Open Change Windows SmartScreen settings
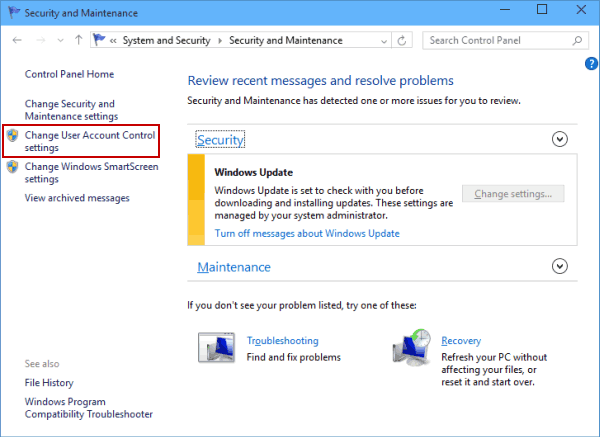Image resolution: width=600 pixels, height=437 pixels. pyautogui.click(x=91, y=173)
